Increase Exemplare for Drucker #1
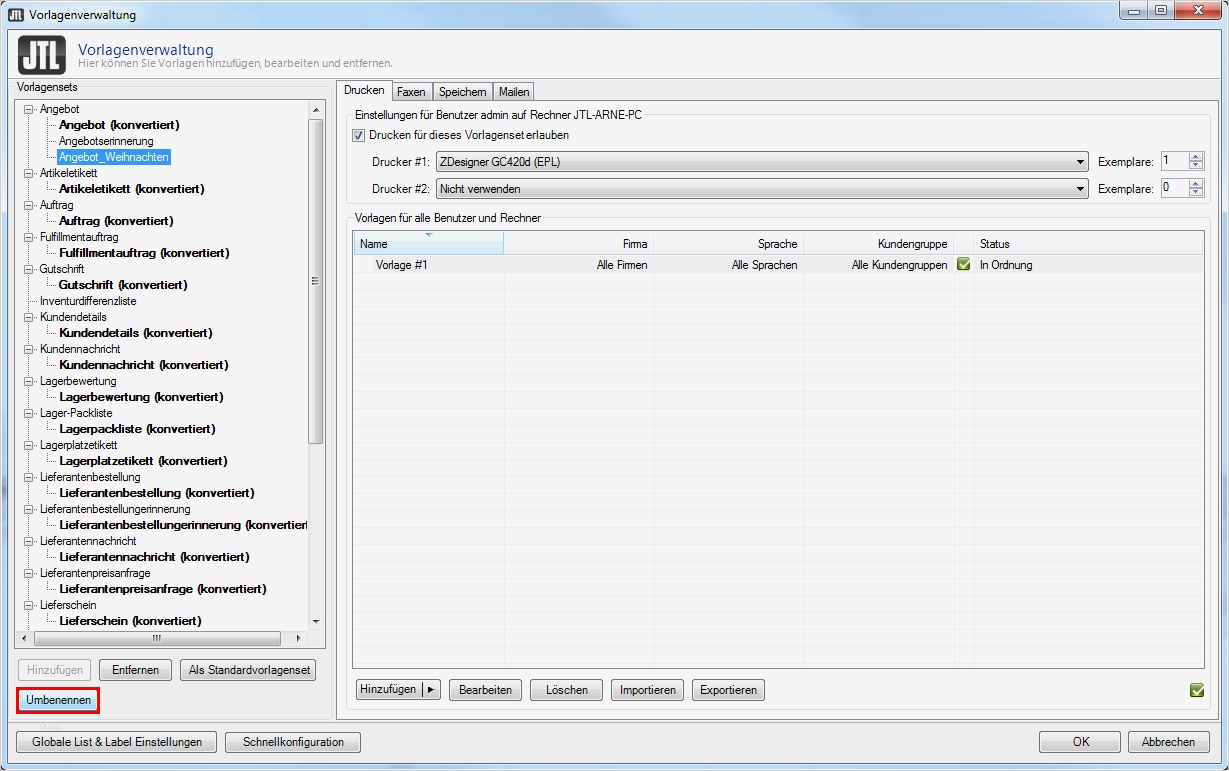Viewport: 1229px width, 771px height. (1197, 157)
